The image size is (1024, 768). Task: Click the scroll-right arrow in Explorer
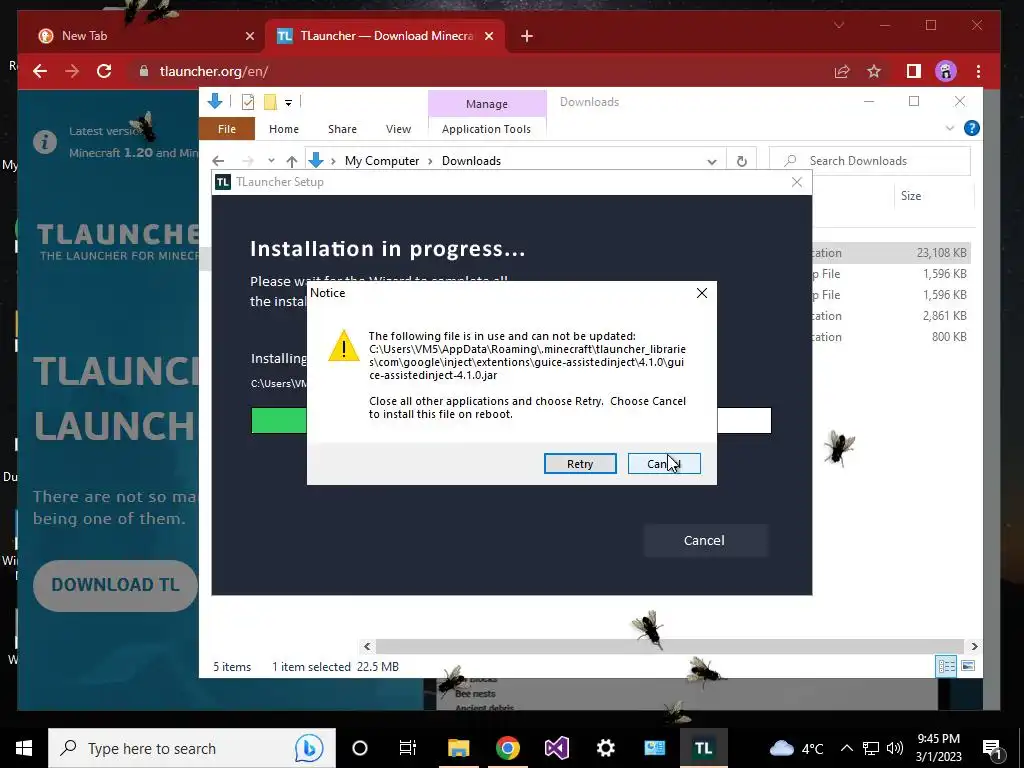(974, 647)
